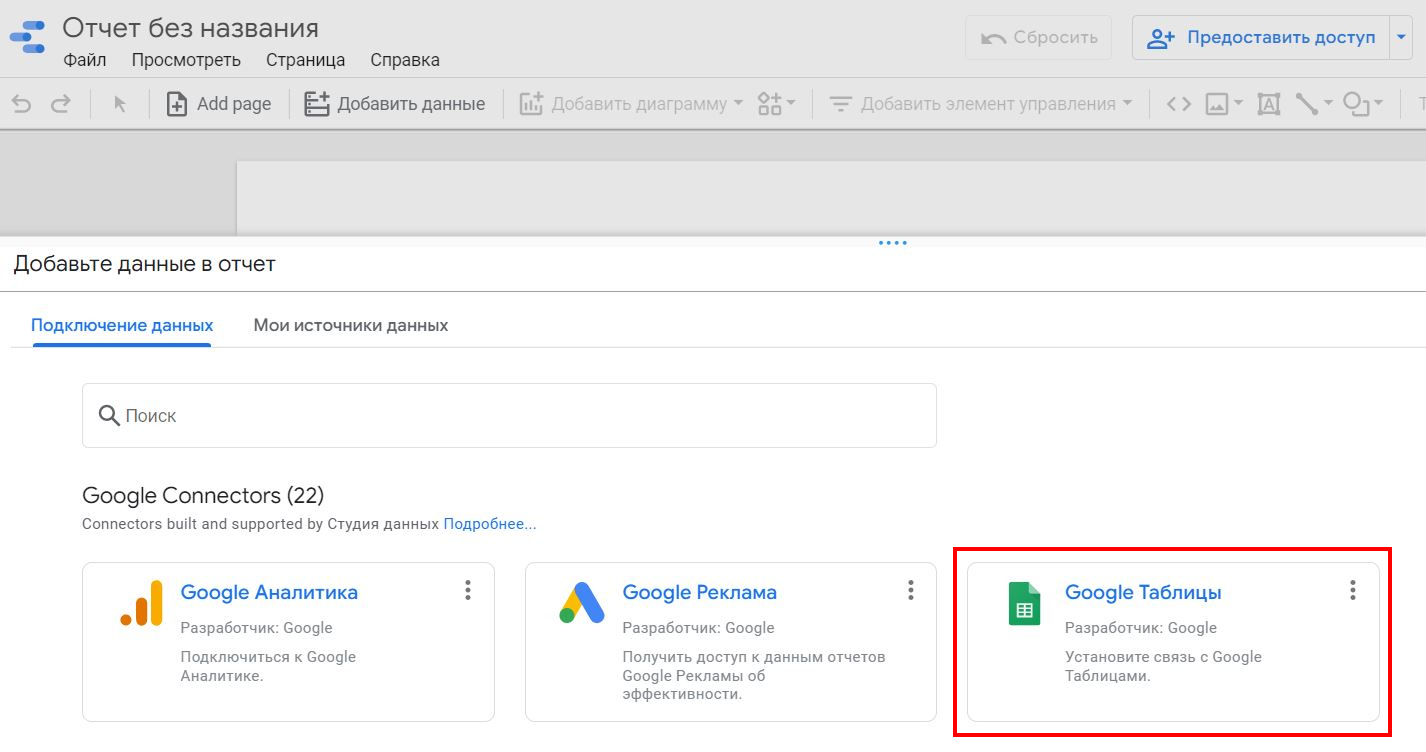
Task: Select the Google Реклама connector title
Action: click(x=699, y=592)
